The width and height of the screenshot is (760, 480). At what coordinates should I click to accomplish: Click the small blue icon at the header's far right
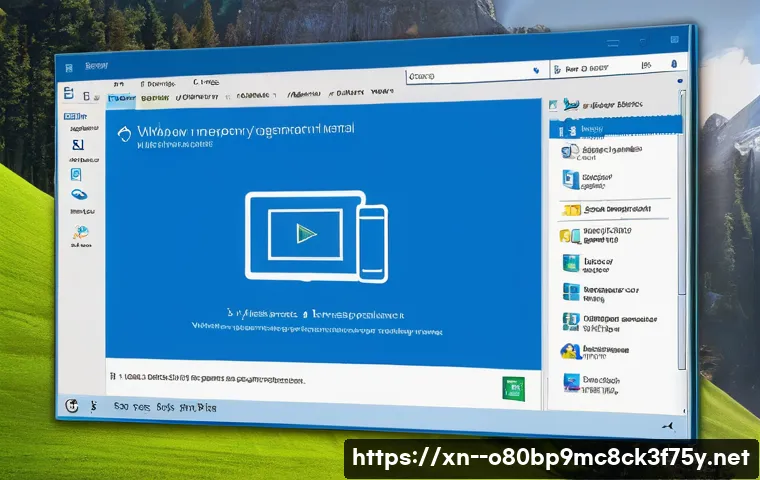coord(674,64)
